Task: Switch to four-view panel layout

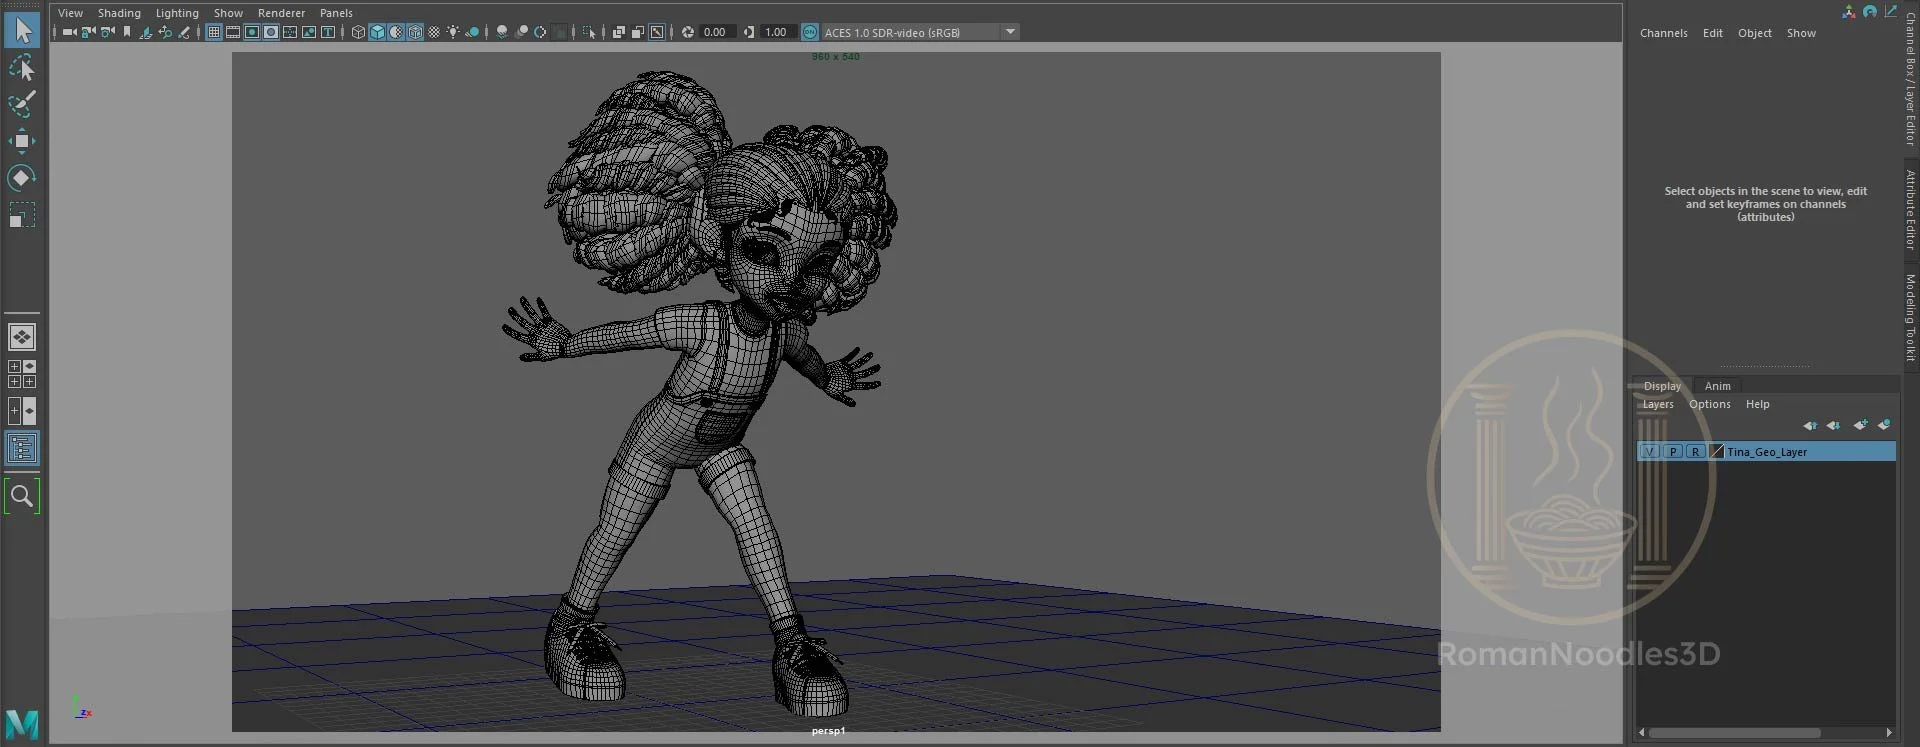Action: pos(22,374)
